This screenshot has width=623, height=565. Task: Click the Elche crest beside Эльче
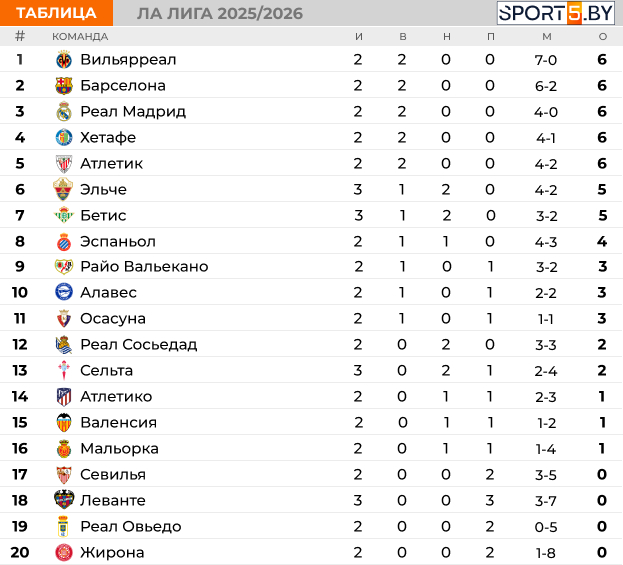(63, 190)
